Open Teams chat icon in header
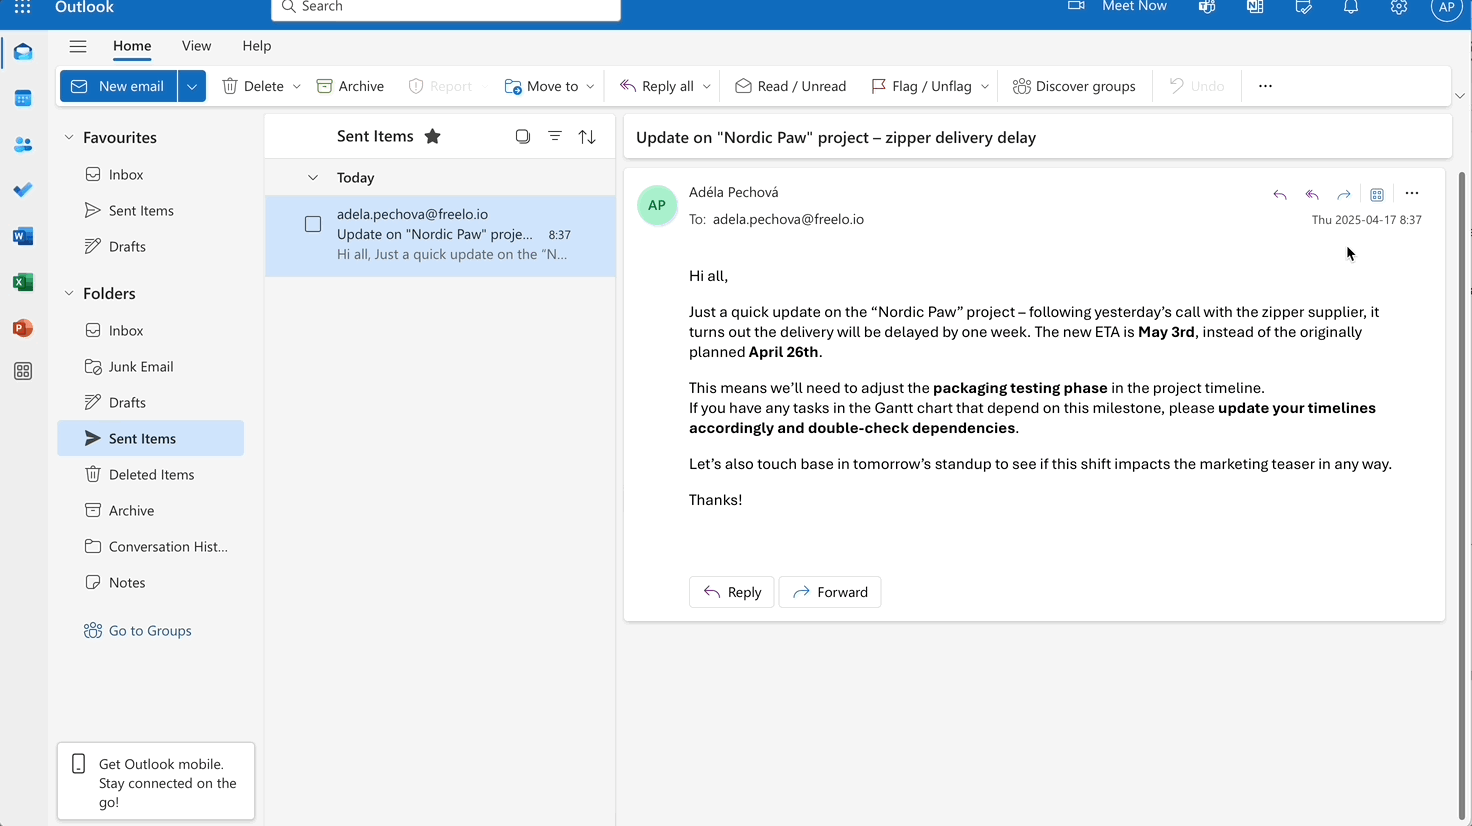The width and height of the screenshot is (1472, 826). pyautogui.click(x=1207, y=7)
